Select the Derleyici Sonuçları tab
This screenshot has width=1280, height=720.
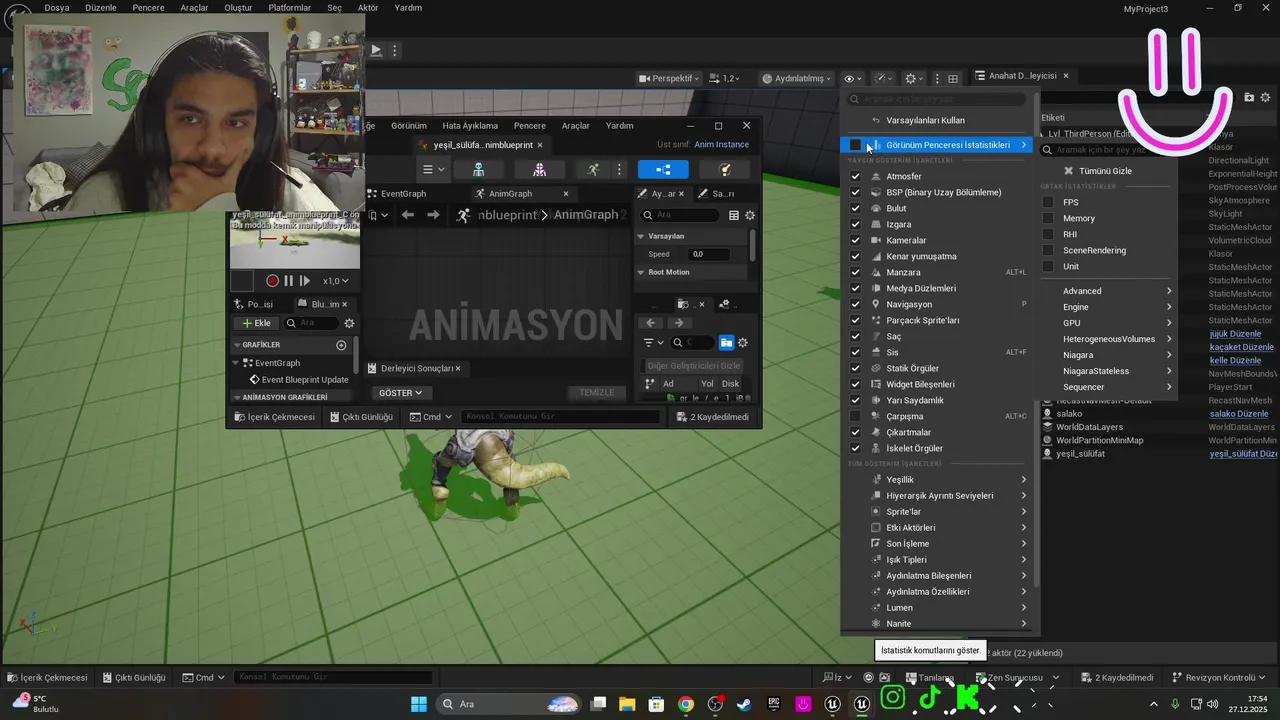[416, 368]
